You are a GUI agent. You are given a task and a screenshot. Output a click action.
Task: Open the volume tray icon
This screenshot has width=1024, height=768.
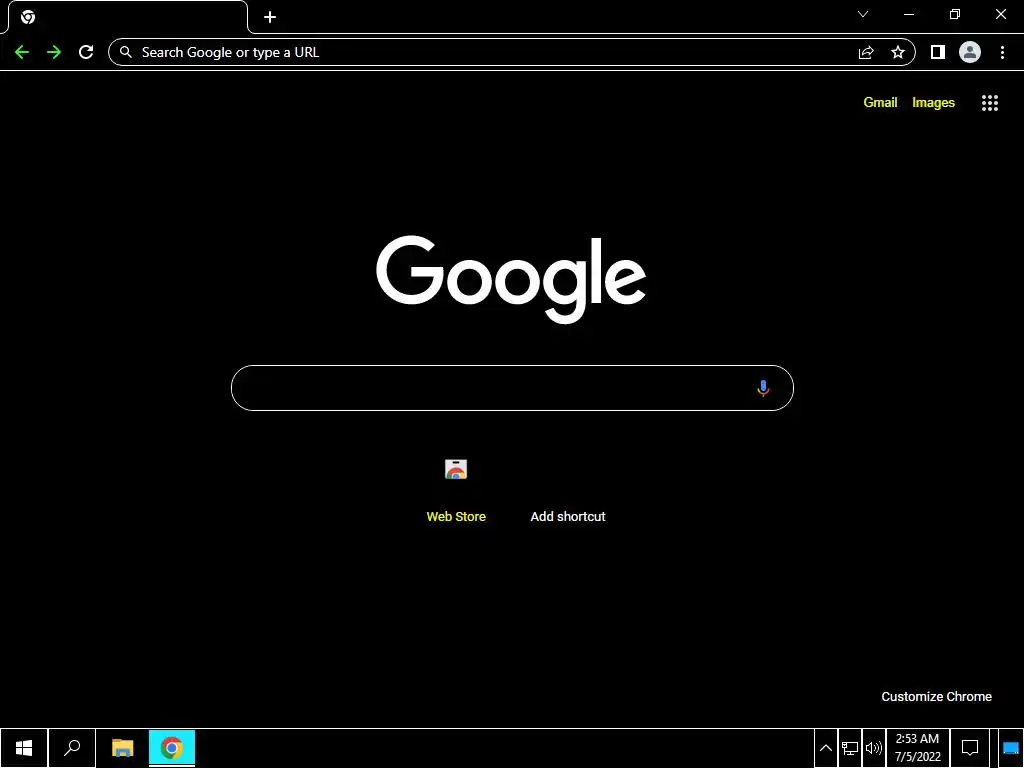point(873,748)
